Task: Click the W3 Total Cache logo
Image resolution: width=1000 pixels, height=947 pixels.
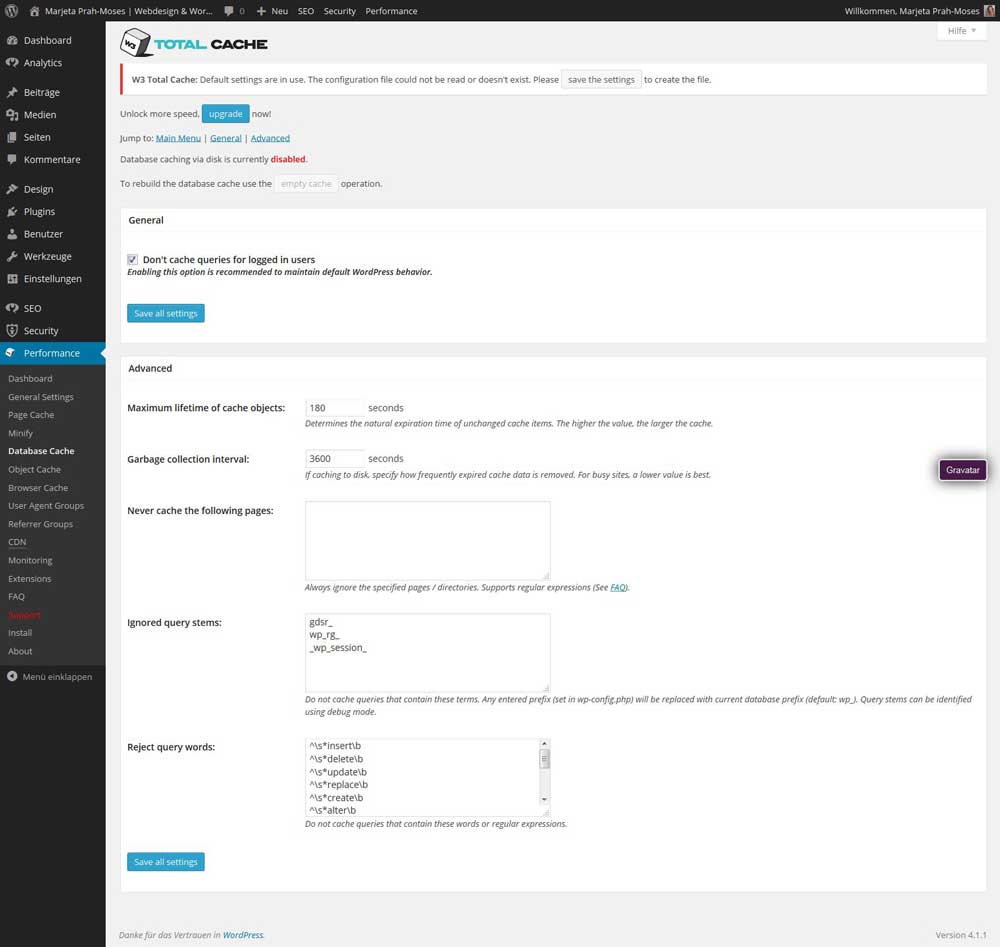Action: (194, 43)
